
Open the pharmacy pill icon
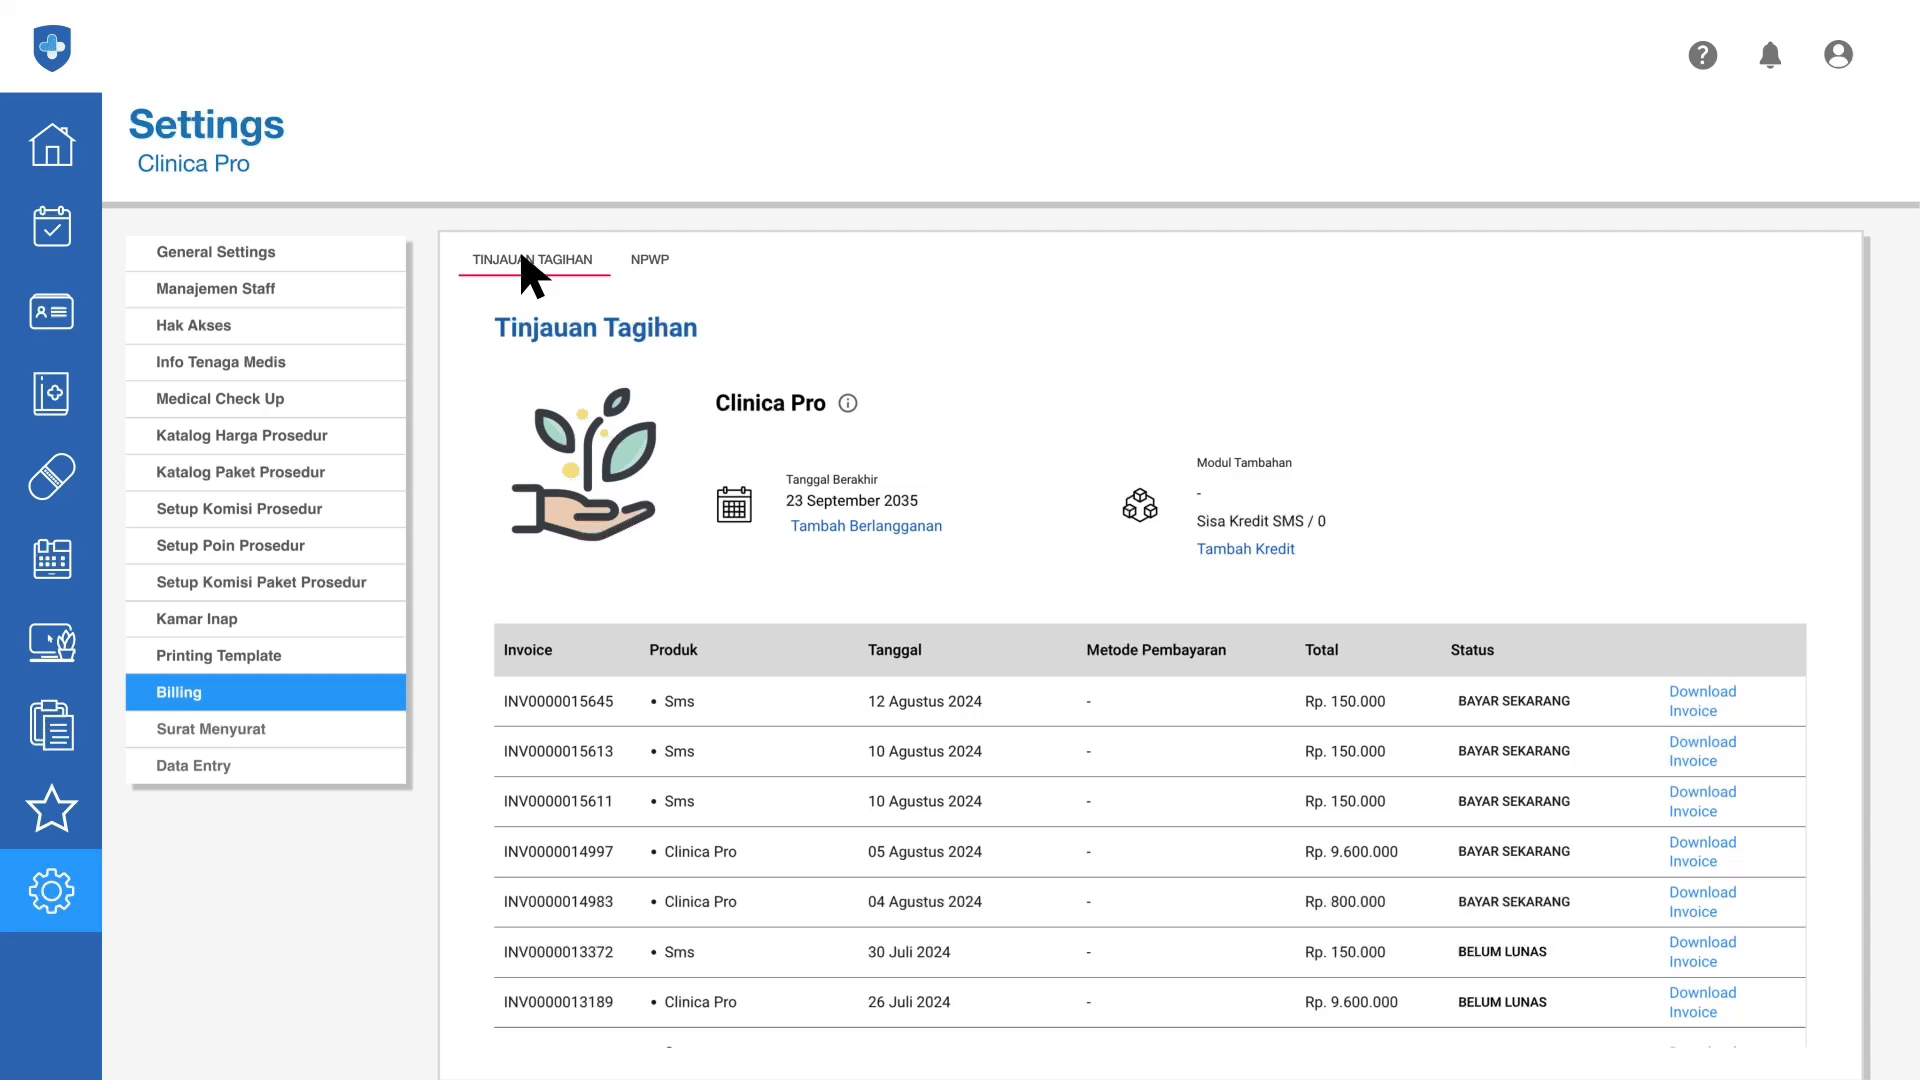[x=51, y=477]
